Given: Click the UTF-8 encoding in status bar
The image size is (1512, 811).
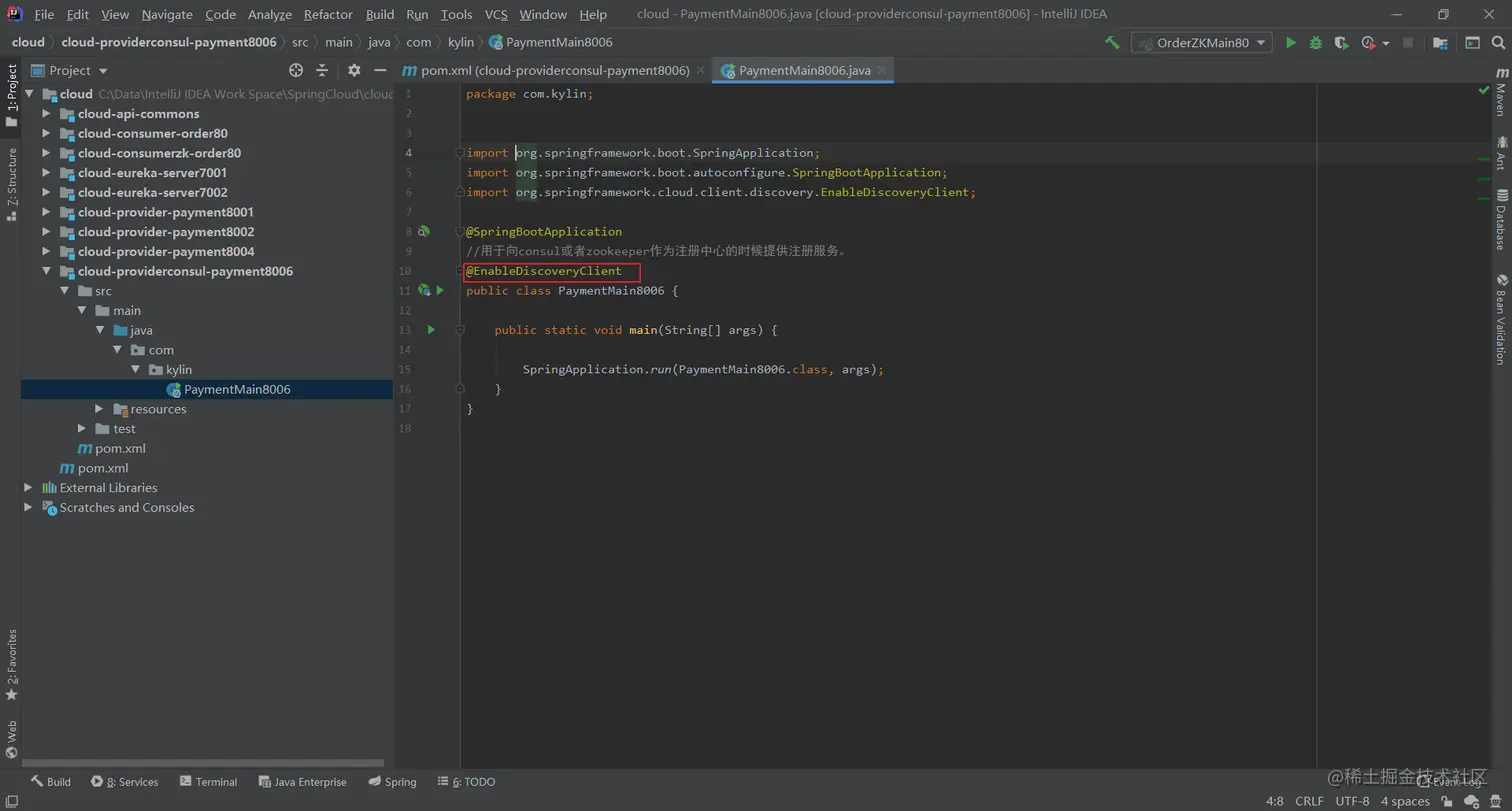Looking at the screenshot, I should click(1352, 801).
